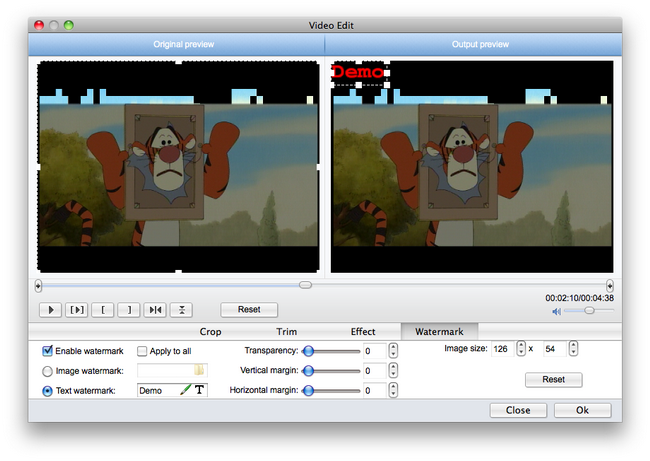Click the Output preview header

480,44
